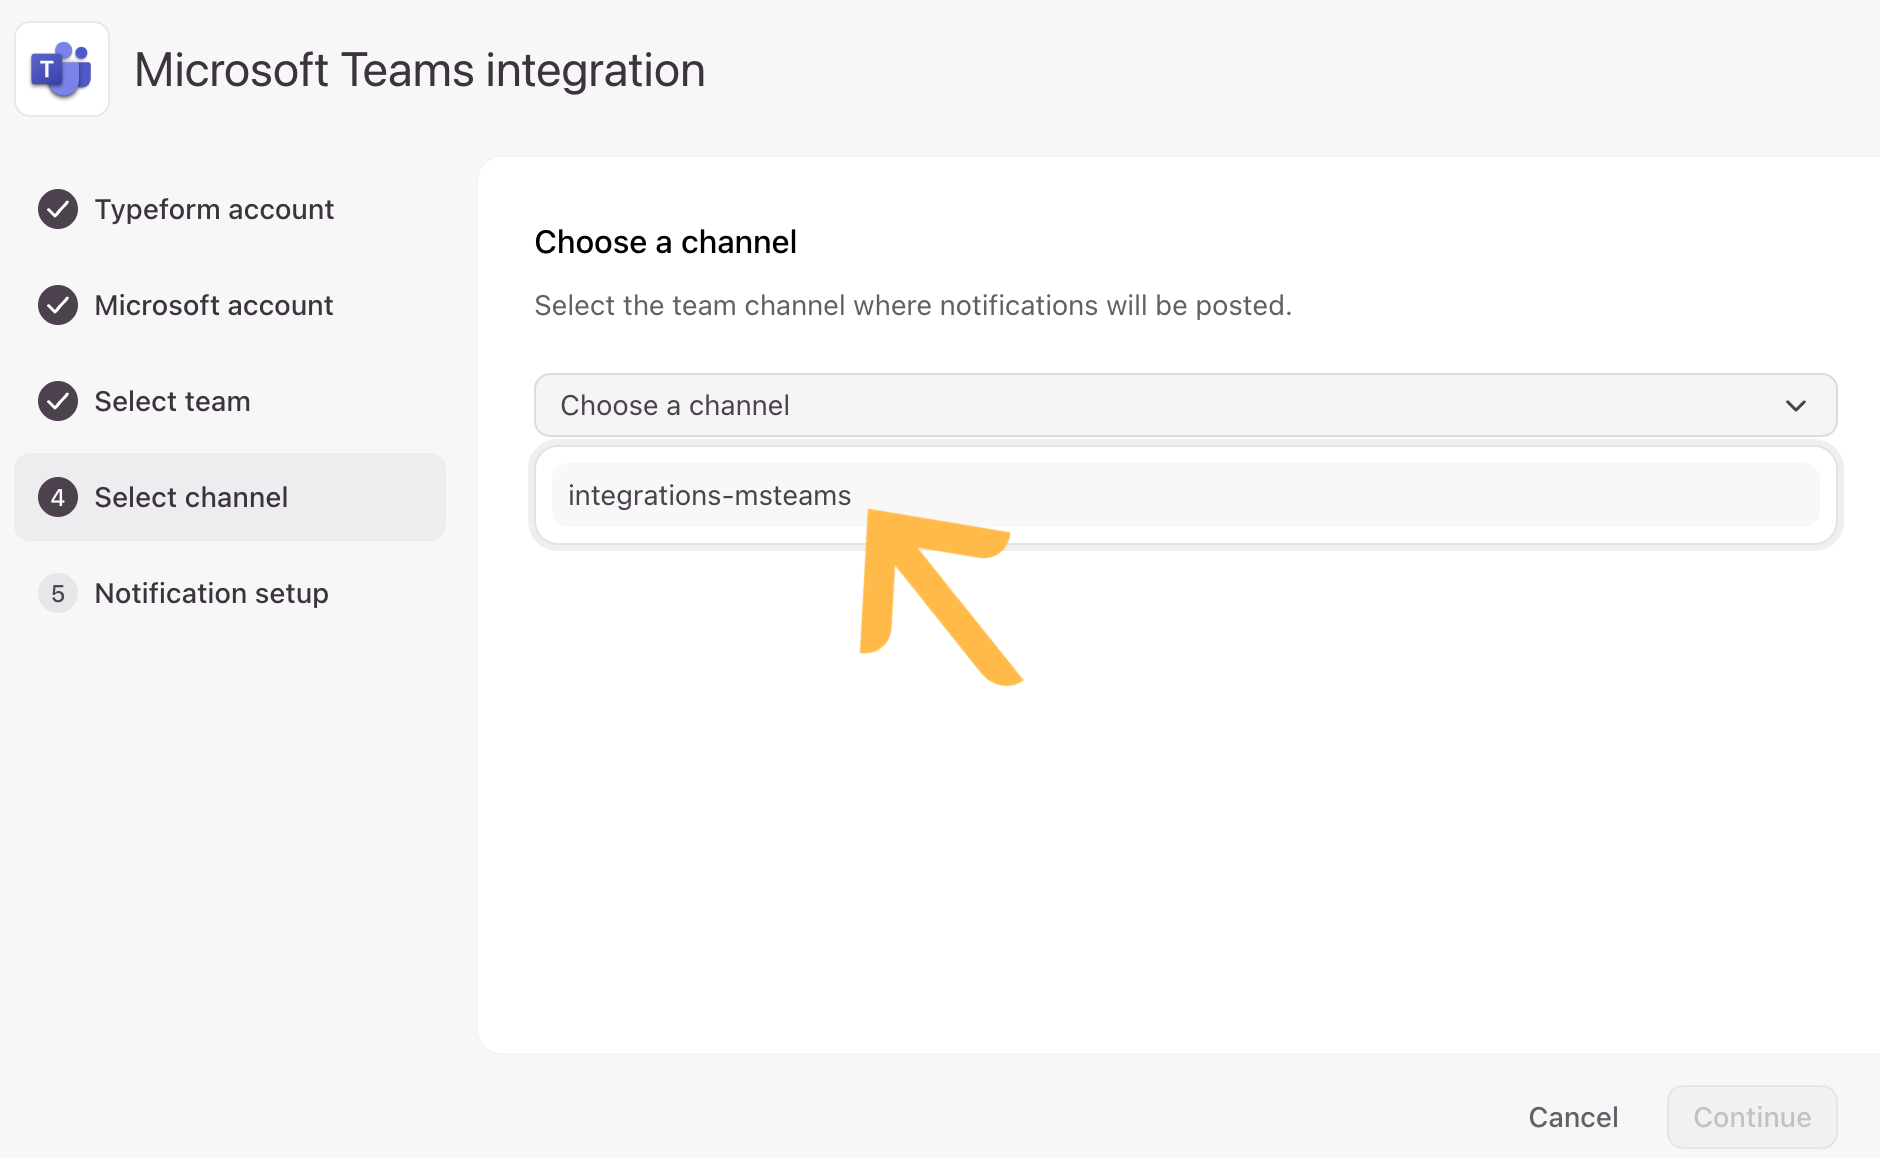Go to the Microsoft account step
This screenshot has height=1158, width=1880.
click(x=214, y=305)
